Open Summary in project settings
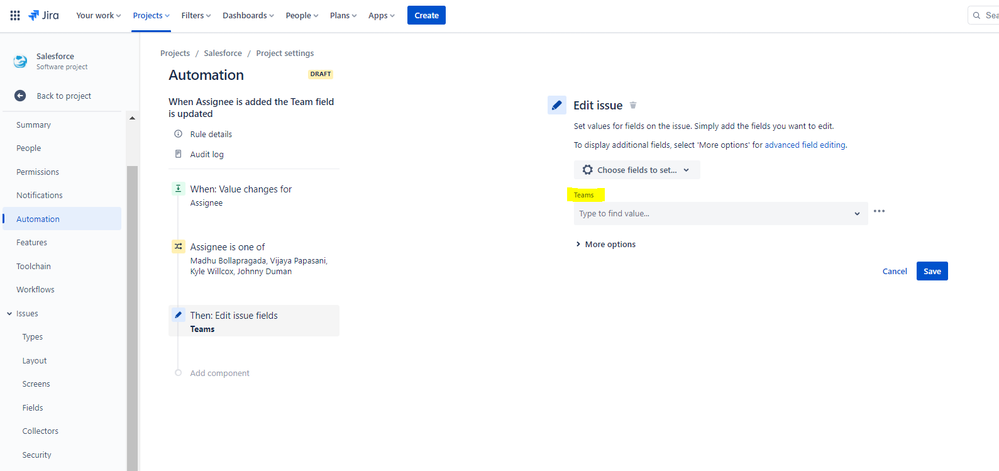999x471 pixels. point(33,125)
